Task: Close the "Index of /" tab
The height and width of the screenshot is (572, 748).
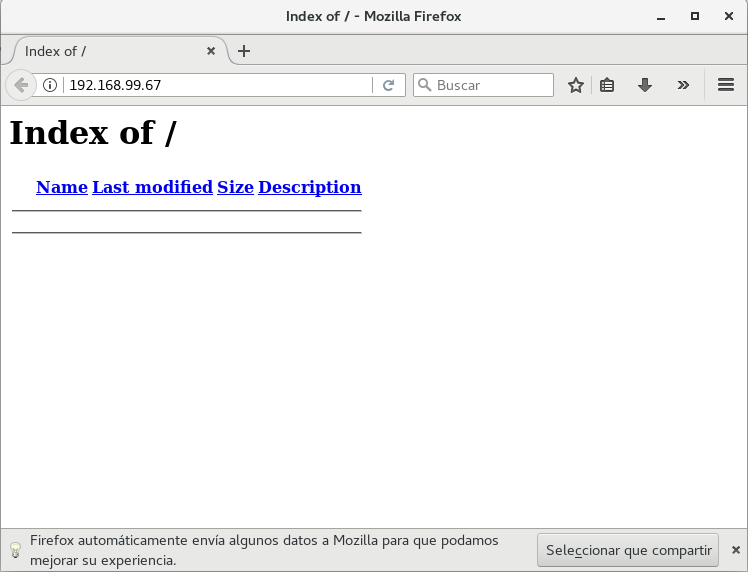Action: pyautogui.click(x=211, y=51)
